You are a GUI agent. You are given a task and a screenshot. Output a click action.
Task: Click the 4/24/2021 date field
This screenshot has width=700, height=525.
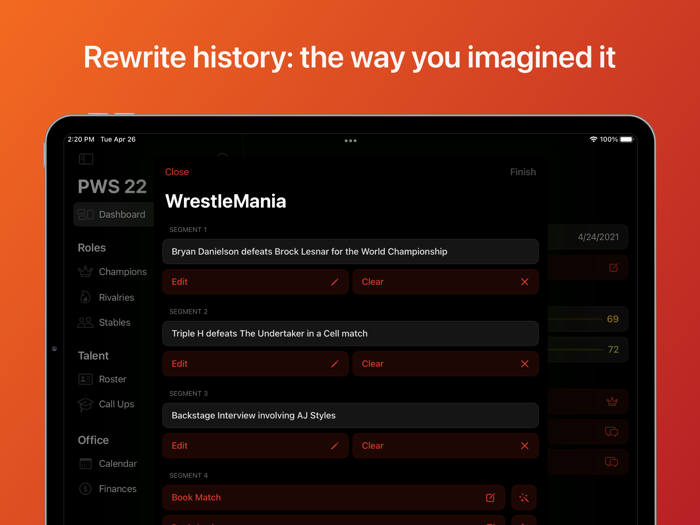tap(588, 237)
